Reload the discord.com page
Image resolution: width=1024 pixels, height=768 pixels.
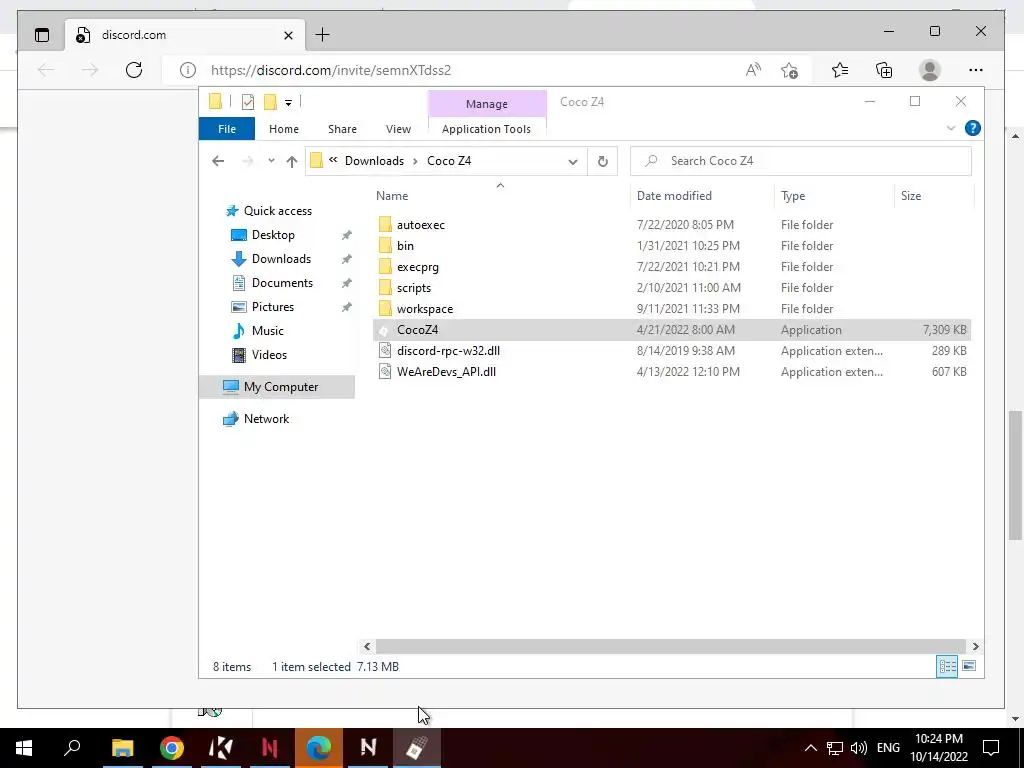tap(134, 70)
